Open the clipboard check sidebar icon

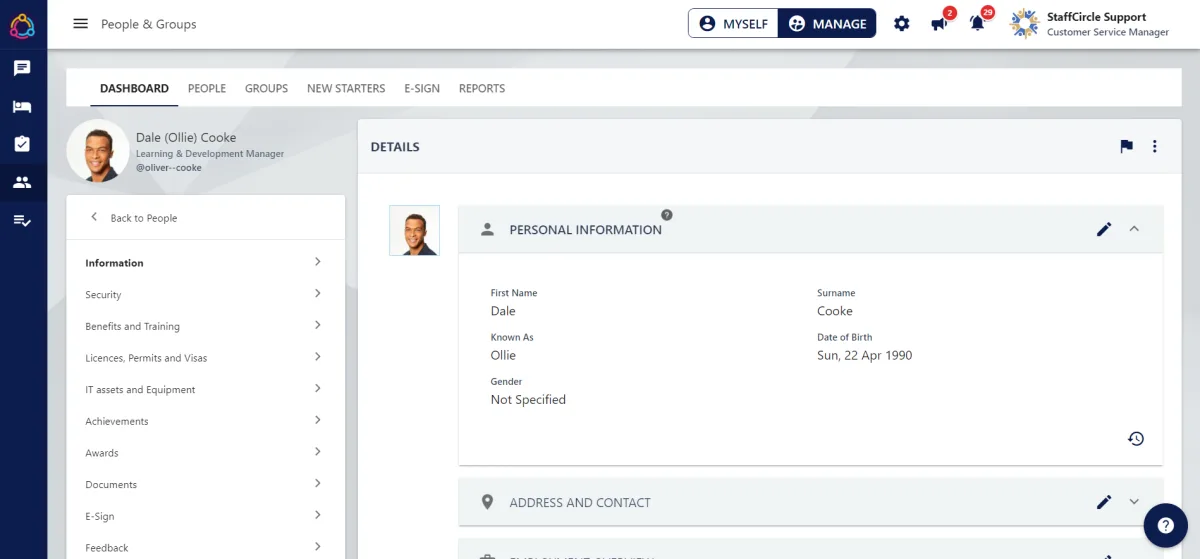point(22,144)
